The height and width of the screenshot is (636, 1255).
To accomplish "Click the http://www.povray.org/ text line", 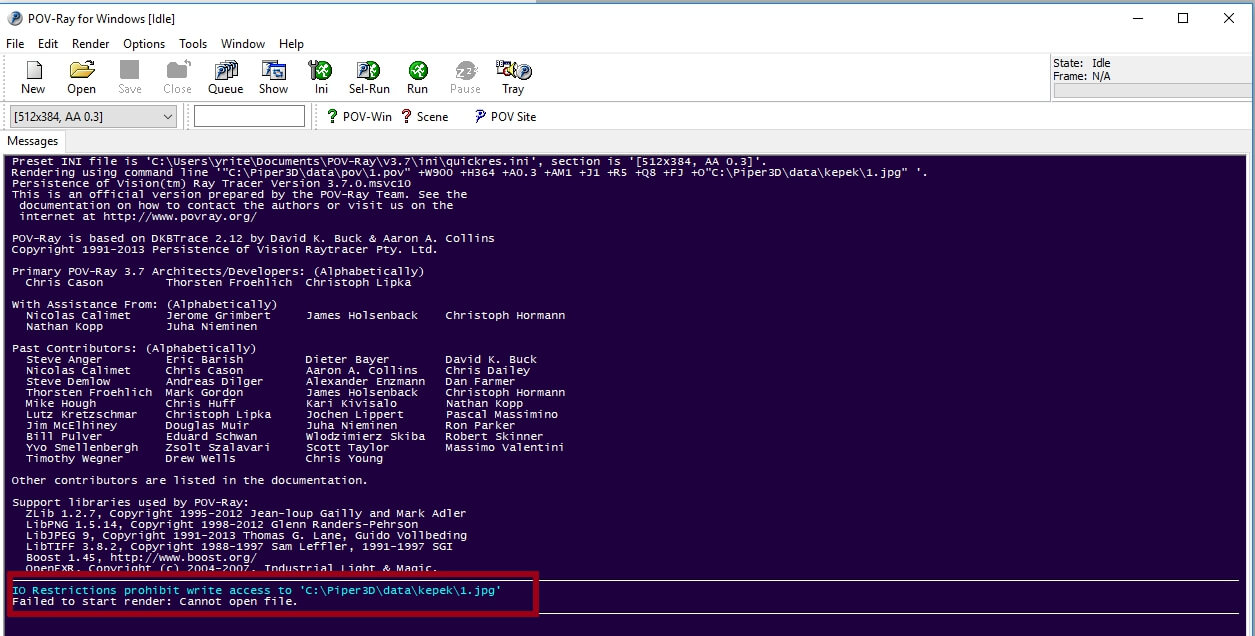I will pyautogui.click(x=138, y=216).
